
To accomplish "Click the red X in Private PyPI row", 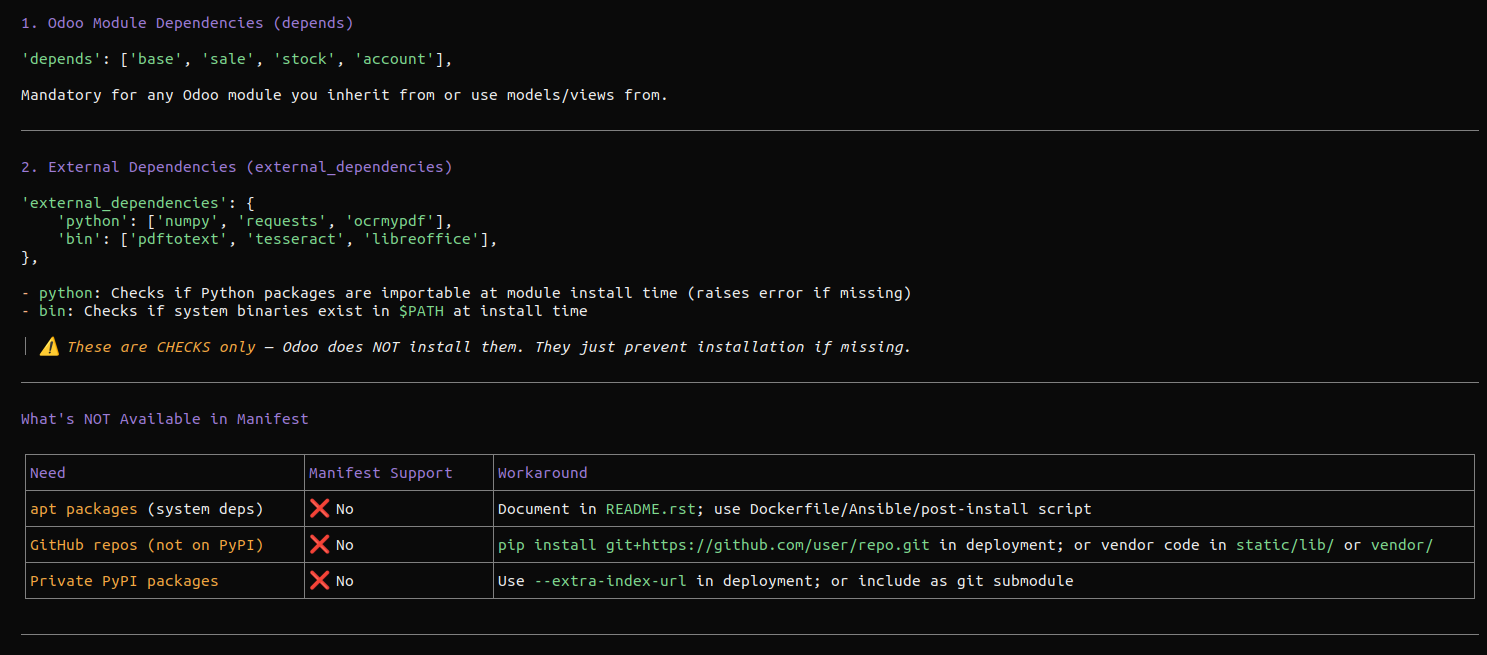I will point(320,581).
